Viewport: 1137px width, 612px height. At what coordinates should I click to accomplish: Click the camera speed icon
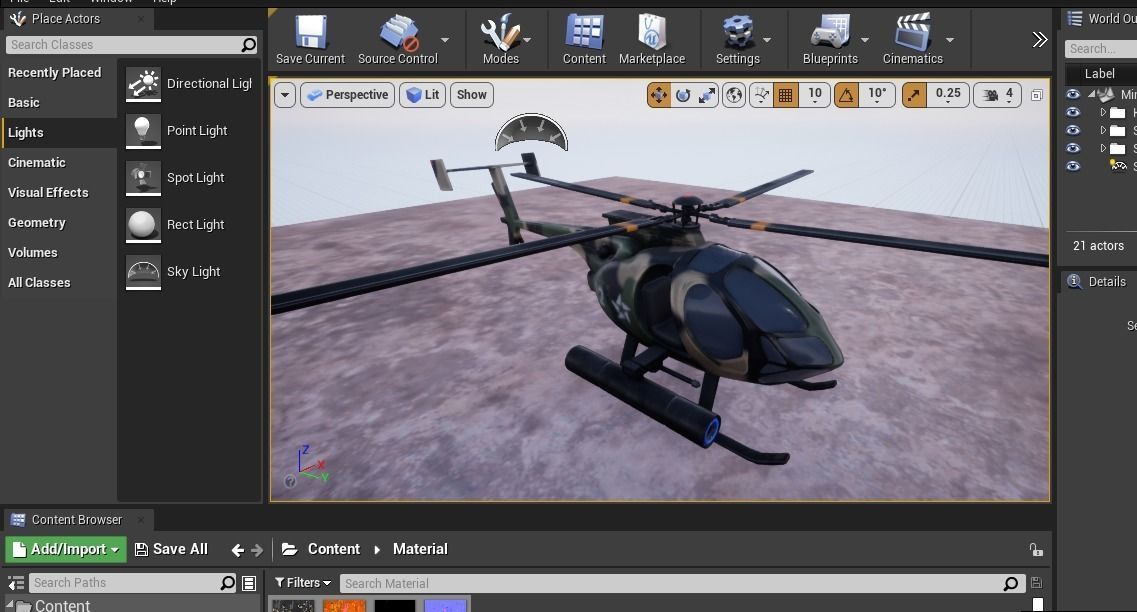990,95
